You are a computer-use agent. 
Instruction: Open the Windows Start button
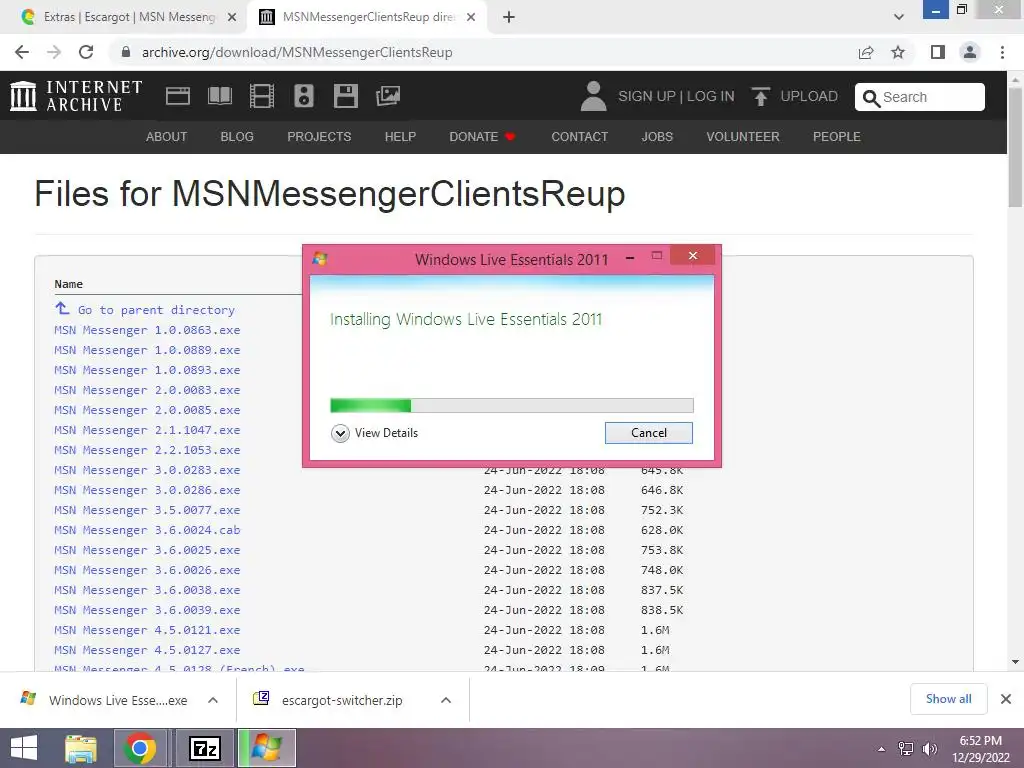click(x=24, y=748)
